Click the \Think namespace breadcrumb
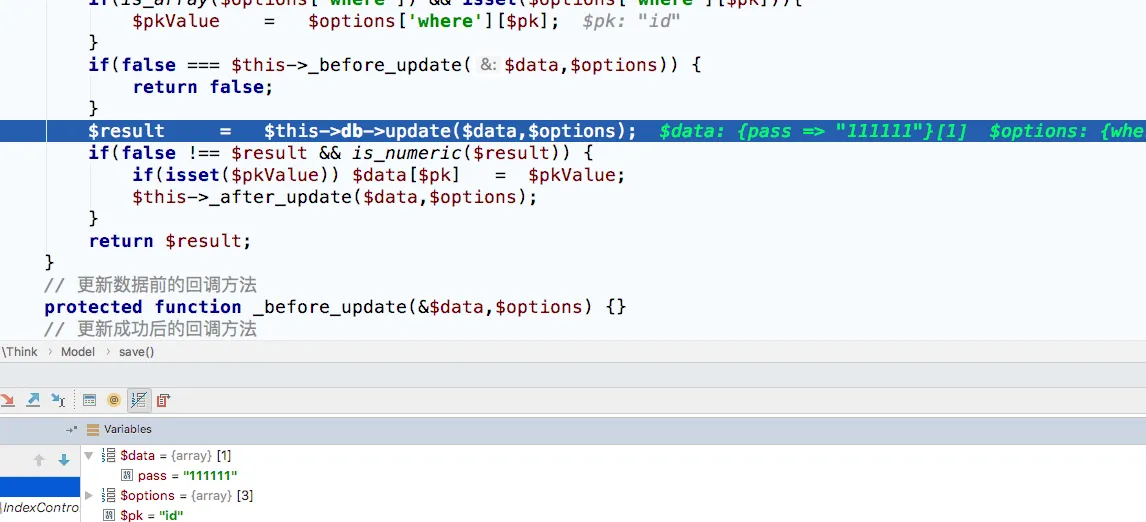This screenshot has width=1146, height=522. click(20, 352)
